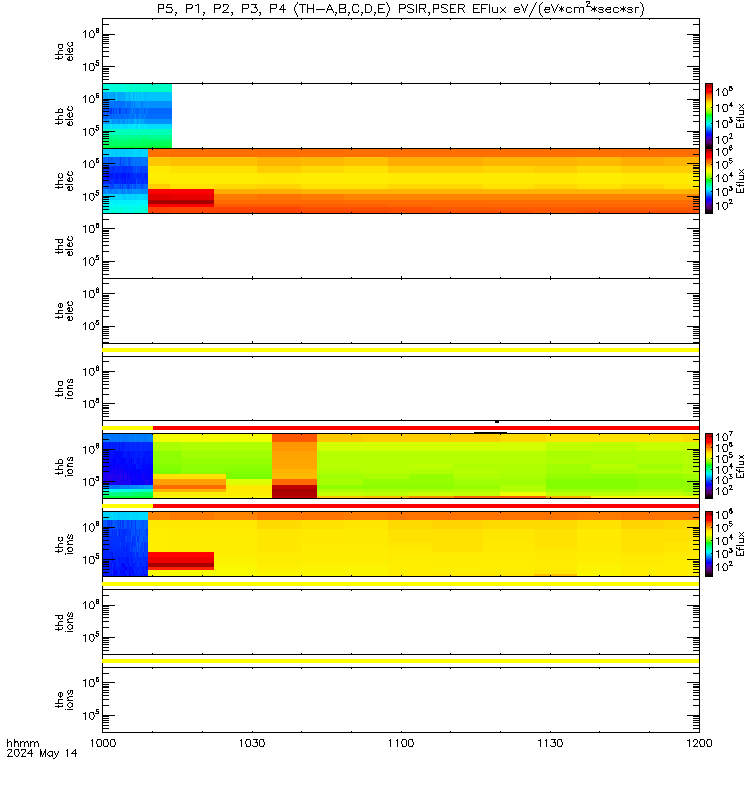750x800 pixels.
Task: Select the 'thd elec' panel label
Action: pyautogui.click(x=65, y=246)
